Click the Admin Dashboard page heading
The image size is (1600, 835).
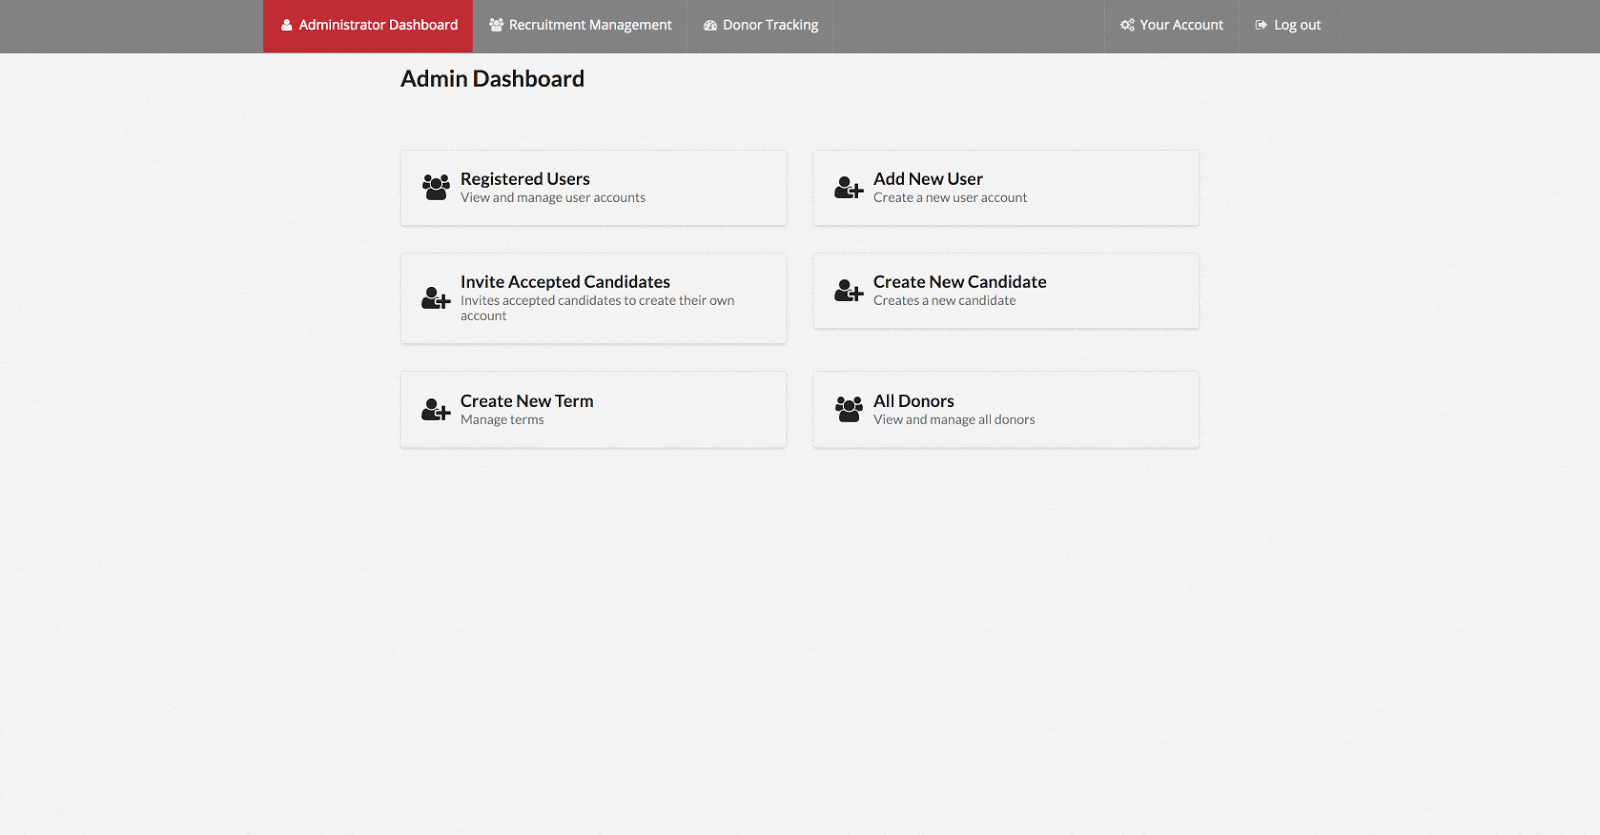[x=492, y=79]
